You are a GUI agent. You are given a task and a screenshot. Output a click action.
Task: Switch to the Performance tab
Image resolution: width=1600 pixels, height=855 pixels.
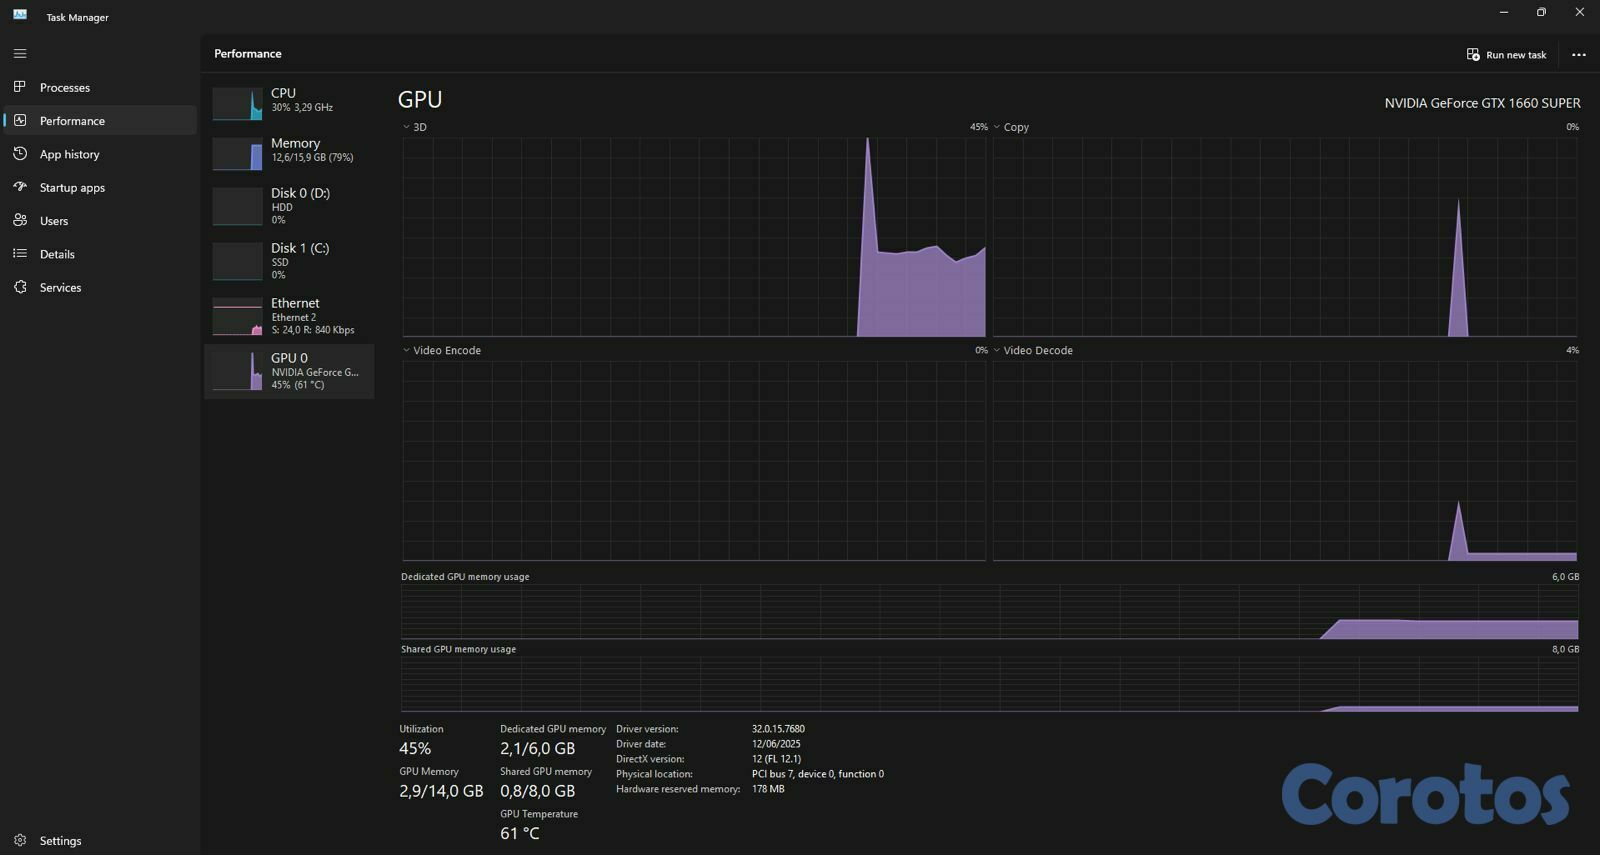(72, 121)
